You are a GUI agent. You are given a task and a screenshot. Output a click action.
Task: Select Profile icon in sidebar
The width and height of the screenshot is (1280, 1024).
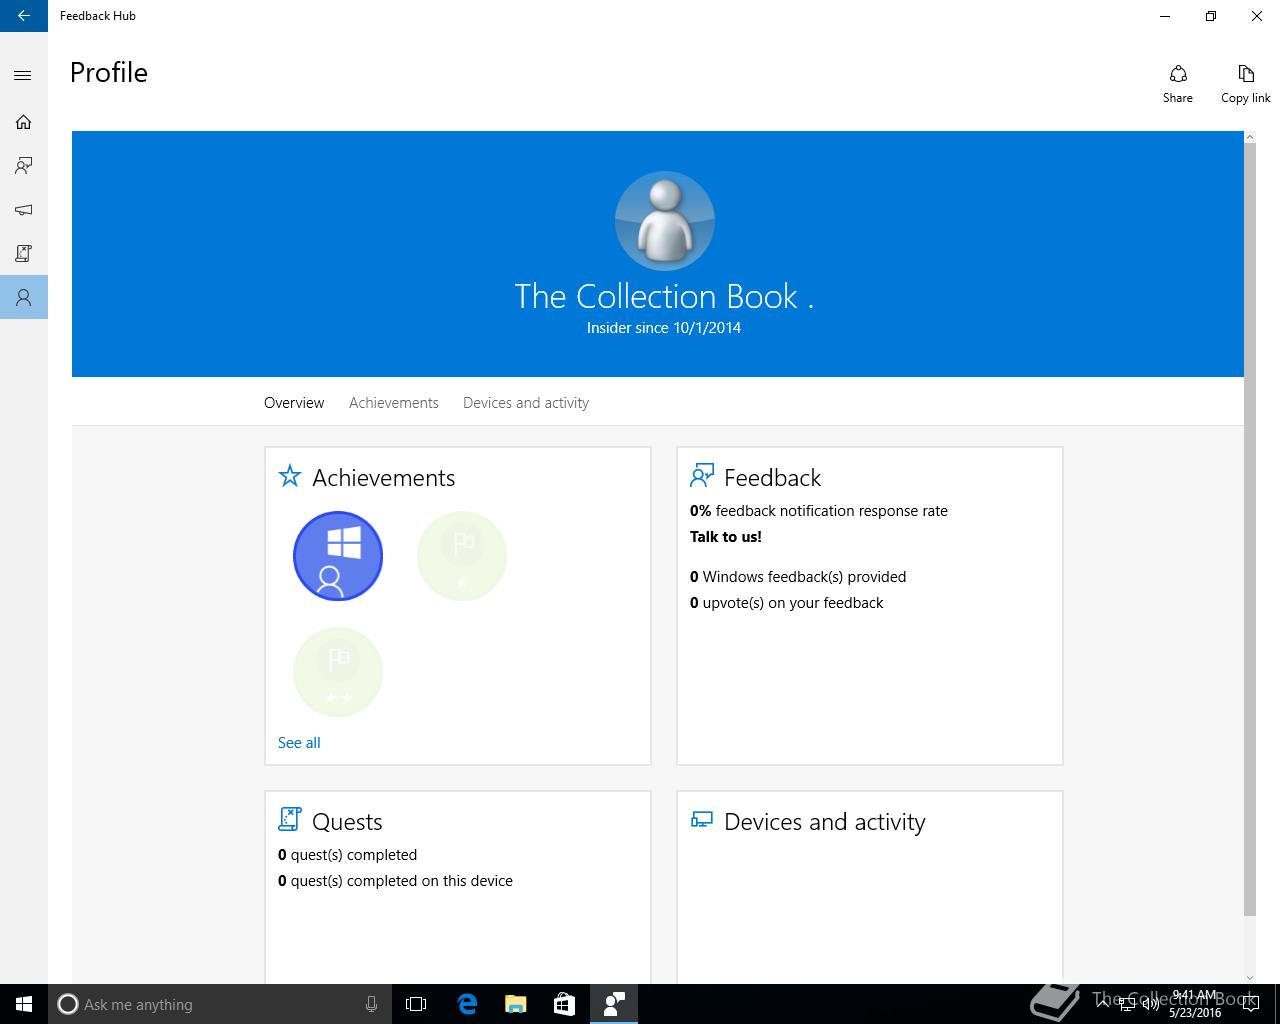[24, 298]
